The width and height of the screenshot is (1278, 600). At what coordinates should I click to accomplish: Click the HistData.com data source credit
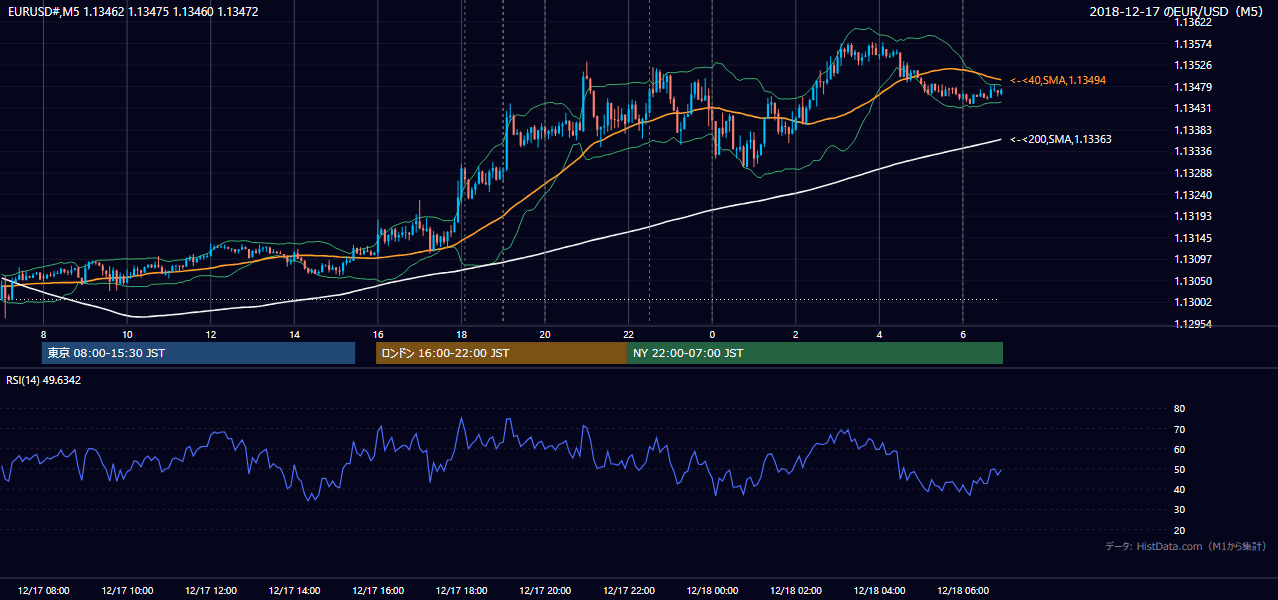pos(1186,546)
